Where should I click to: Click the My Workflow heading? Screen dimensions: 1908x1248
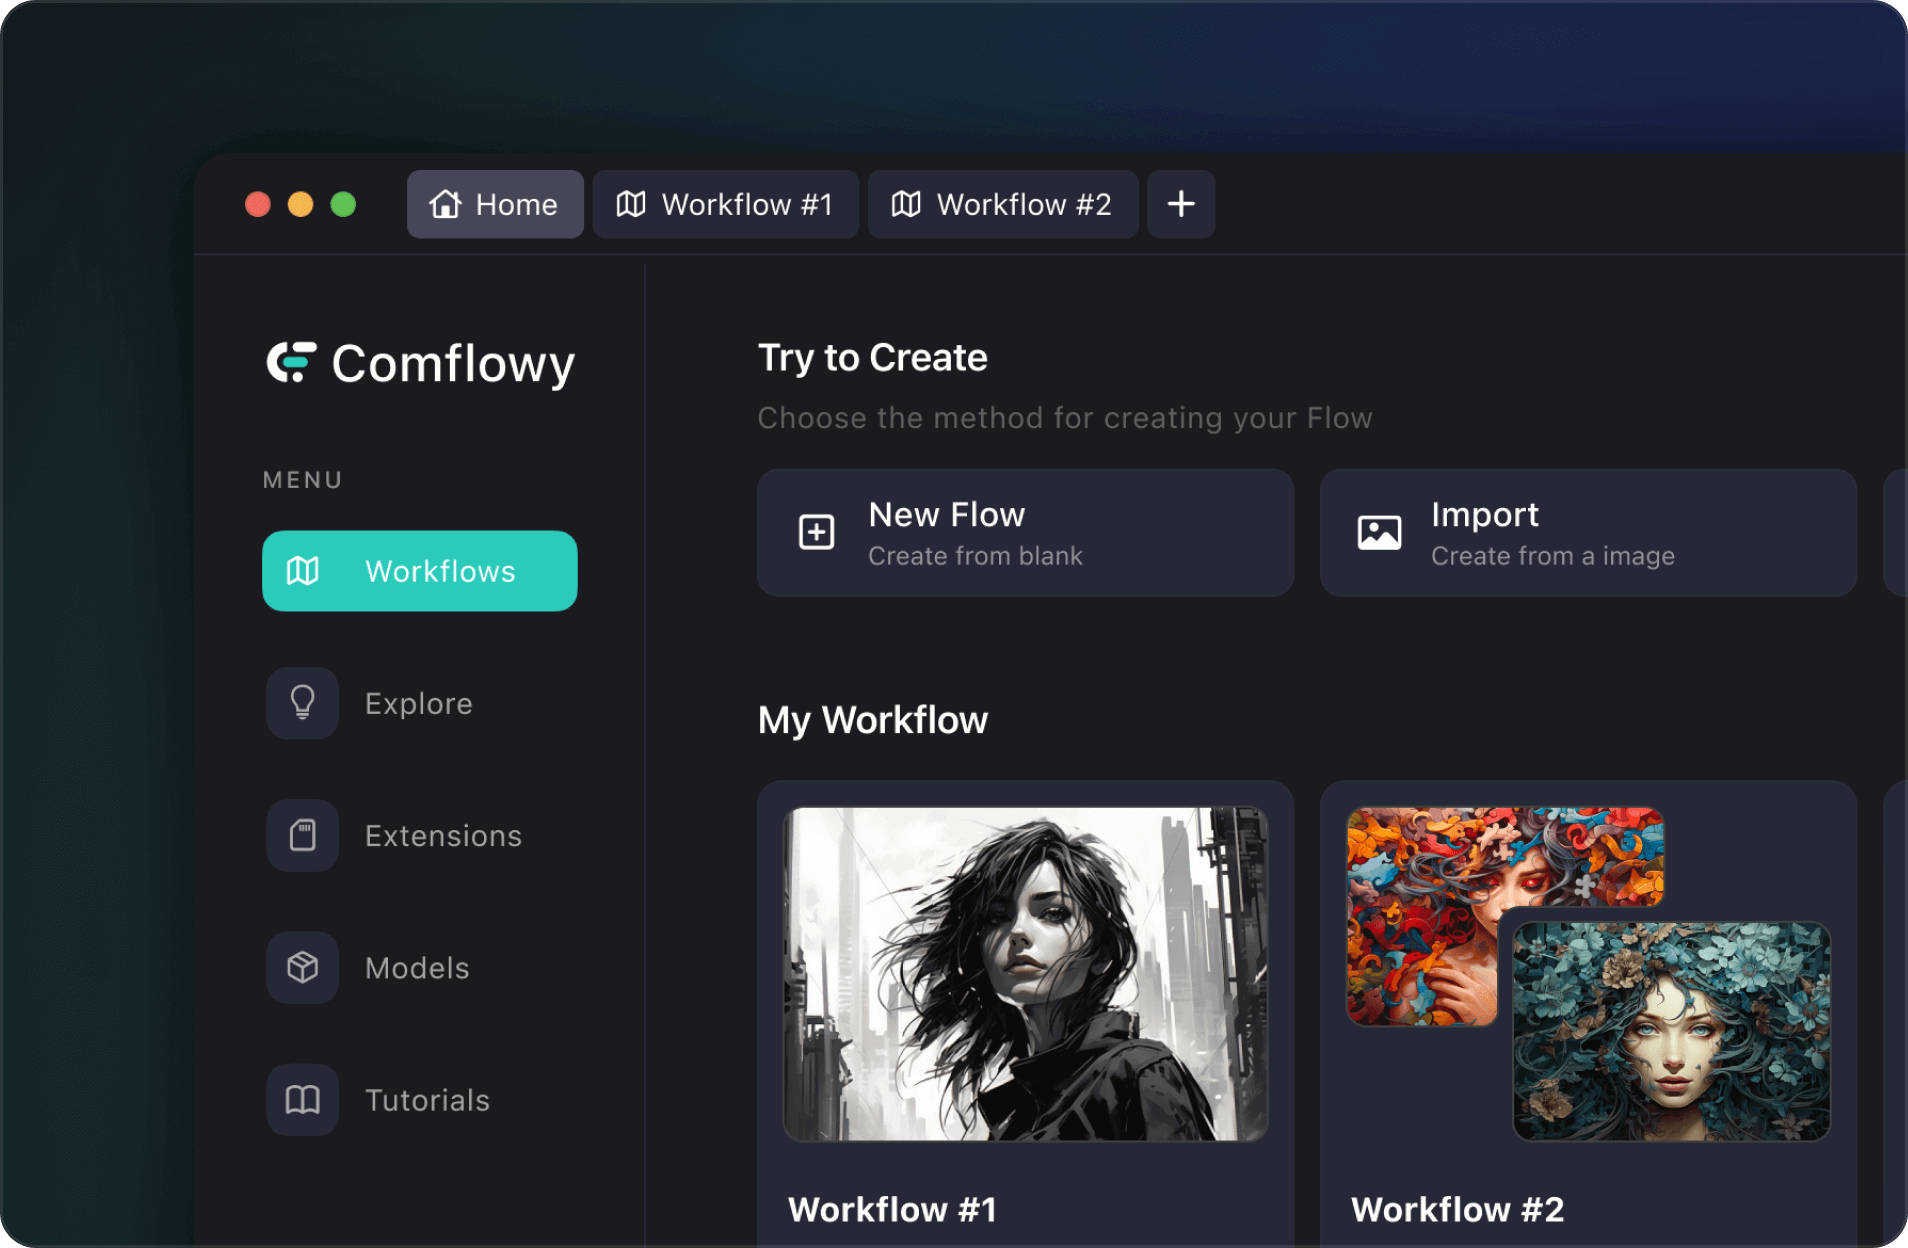(x=872, y=720)
